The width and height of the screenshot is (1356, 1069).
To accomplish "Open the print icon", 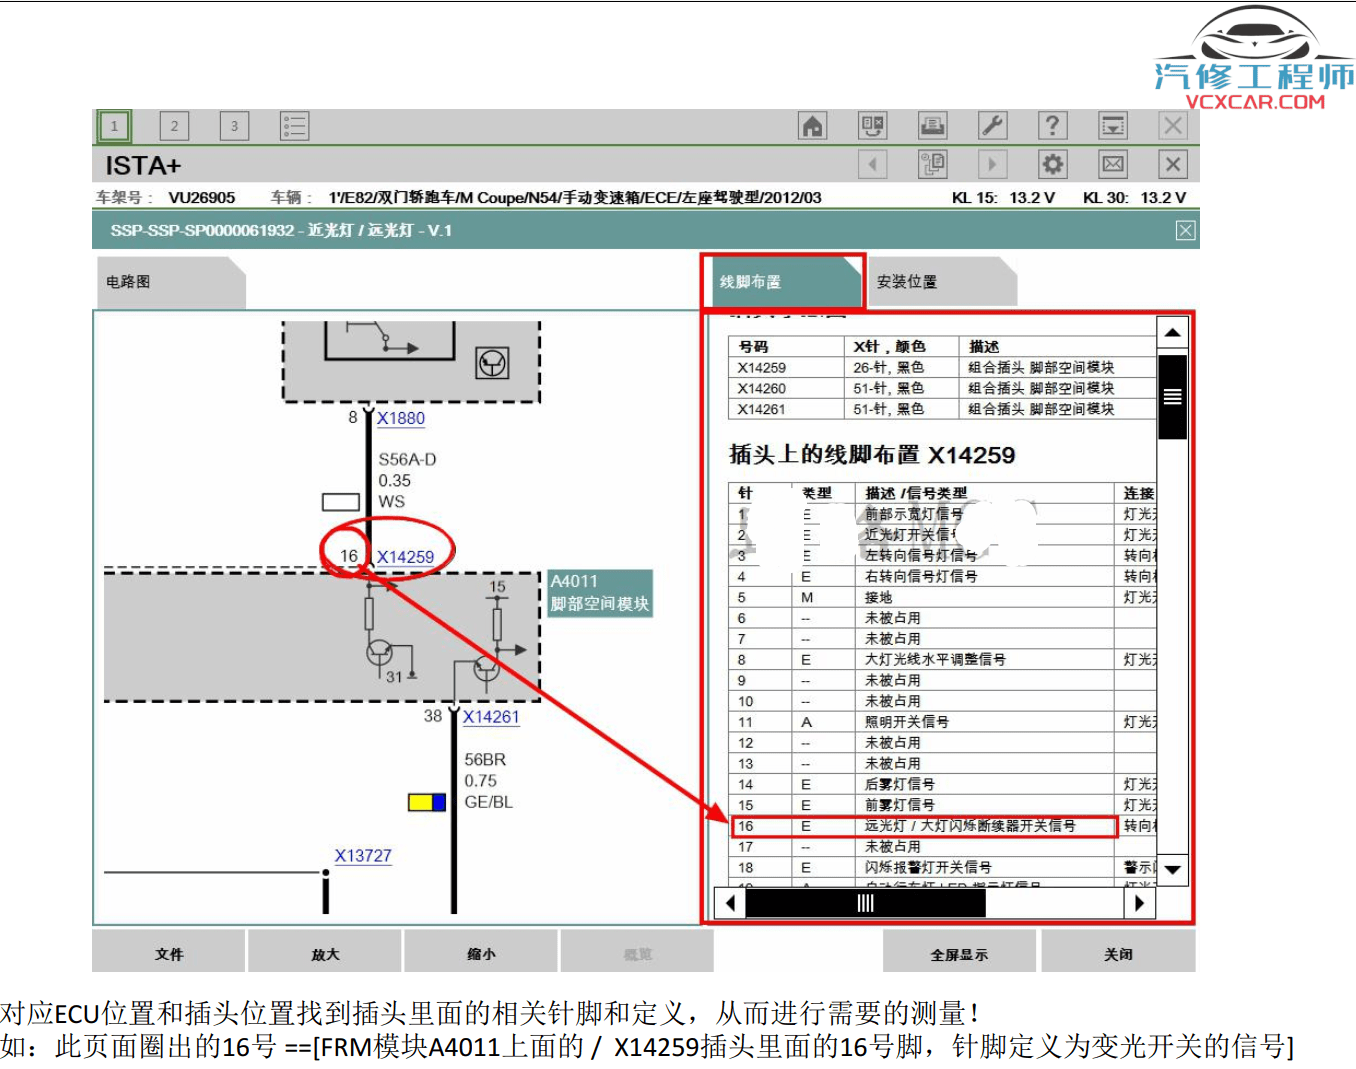I will 932,125.
